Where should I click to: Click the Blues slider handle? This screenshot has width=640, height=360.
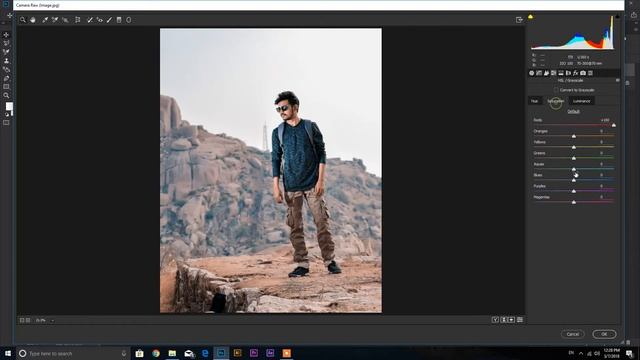point(573,180)
